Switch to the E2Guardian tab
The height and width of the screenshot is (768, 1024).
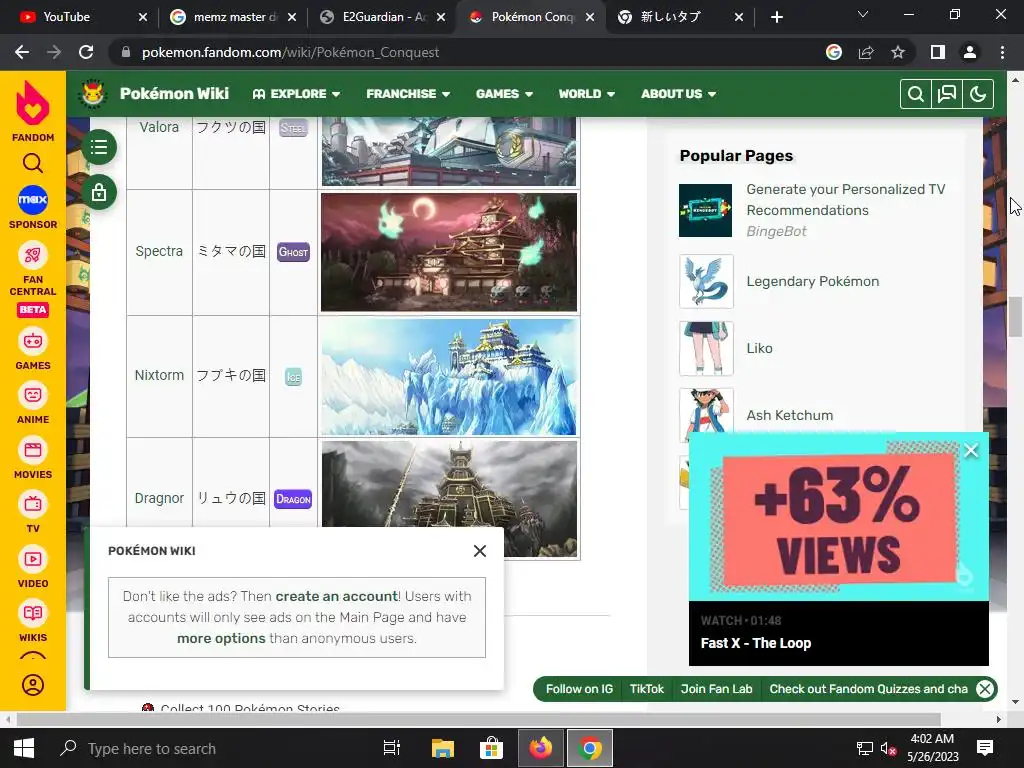pos(384,17)
